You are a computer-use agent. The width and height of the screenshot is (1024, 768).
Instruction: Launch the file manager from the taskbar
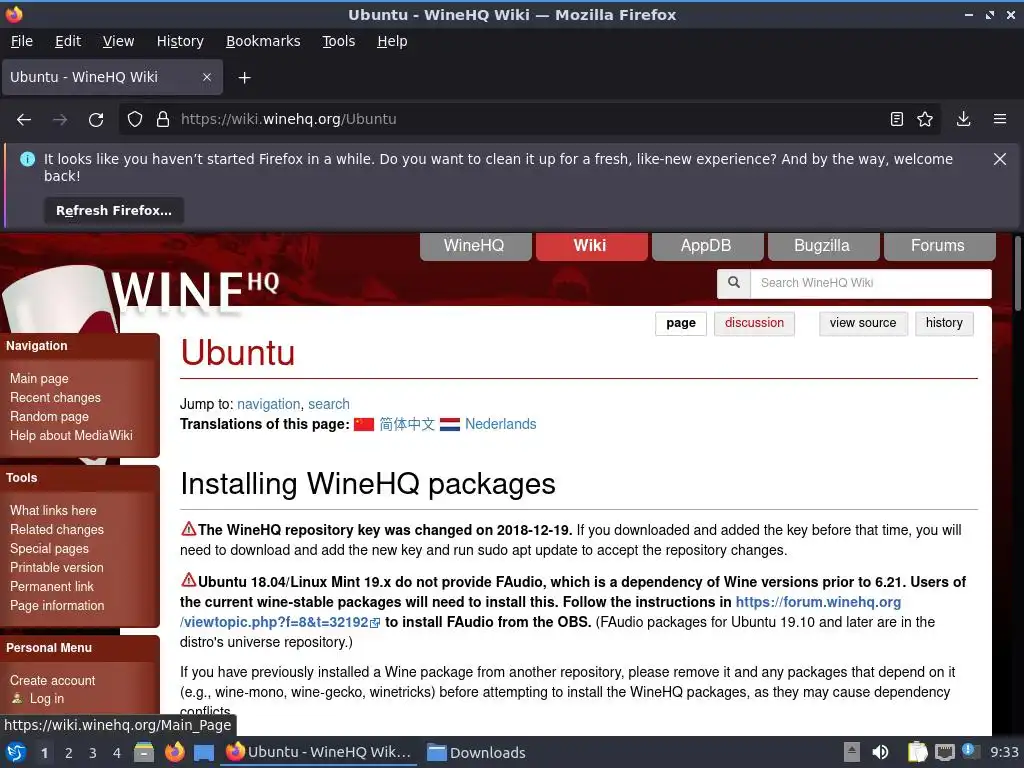(x=144, y=752)
